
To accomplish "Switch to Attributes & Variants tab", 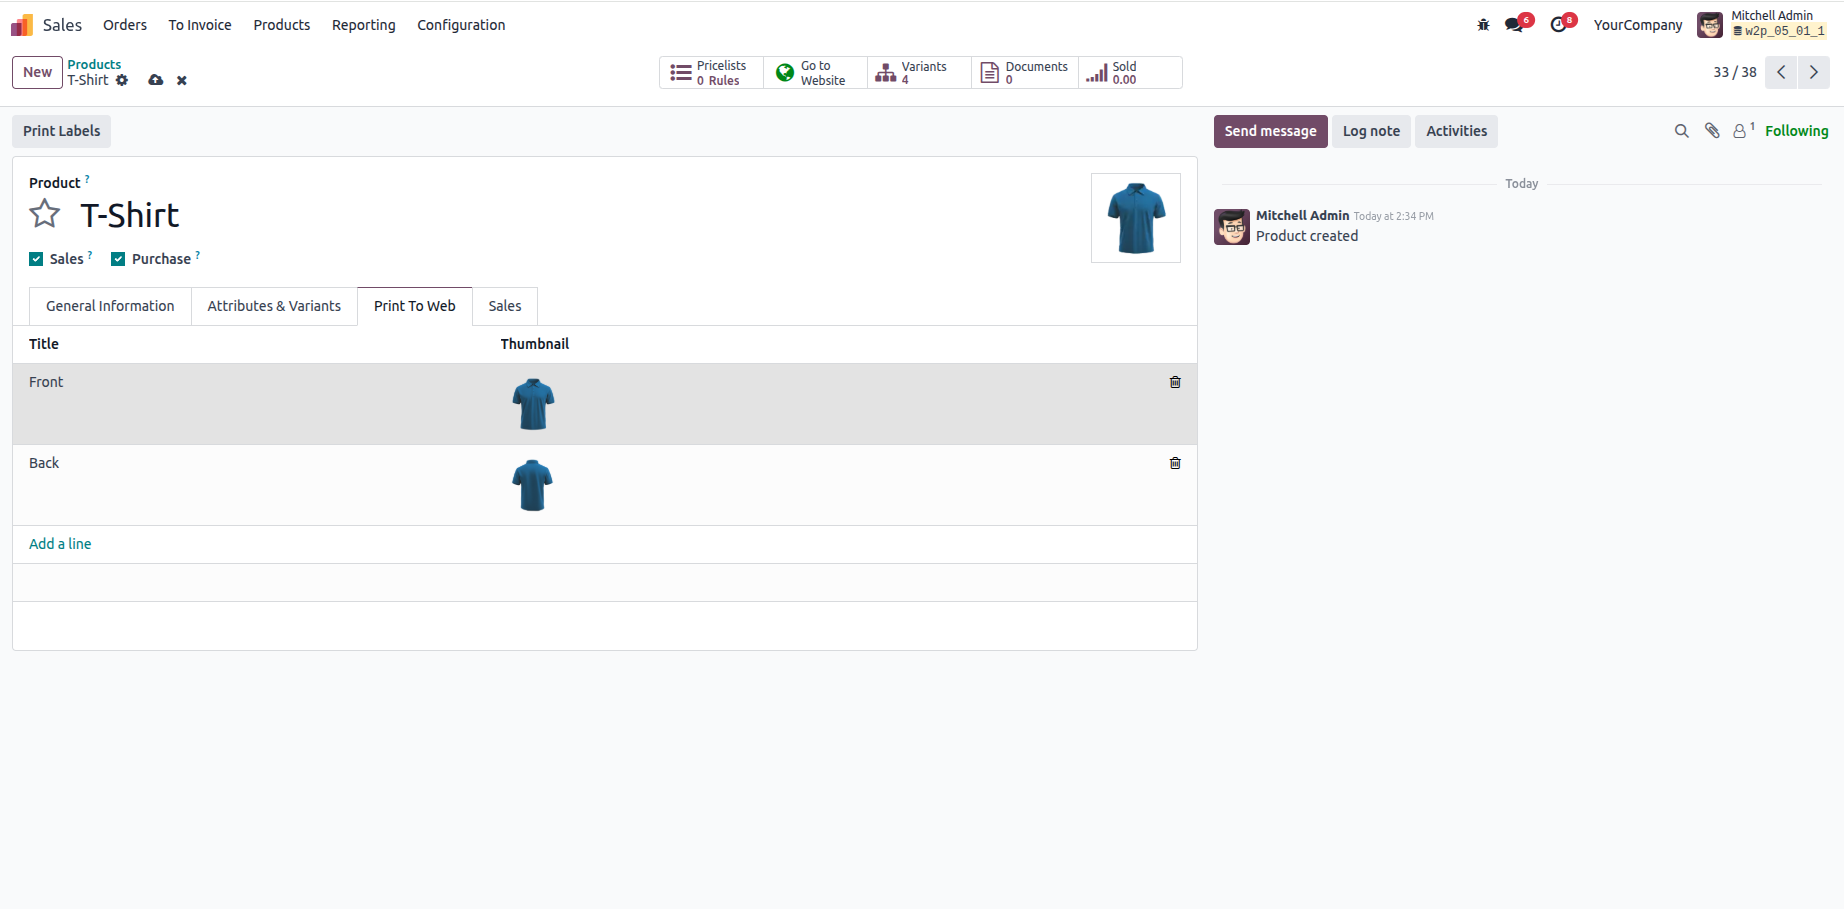I will click(274, 306).
